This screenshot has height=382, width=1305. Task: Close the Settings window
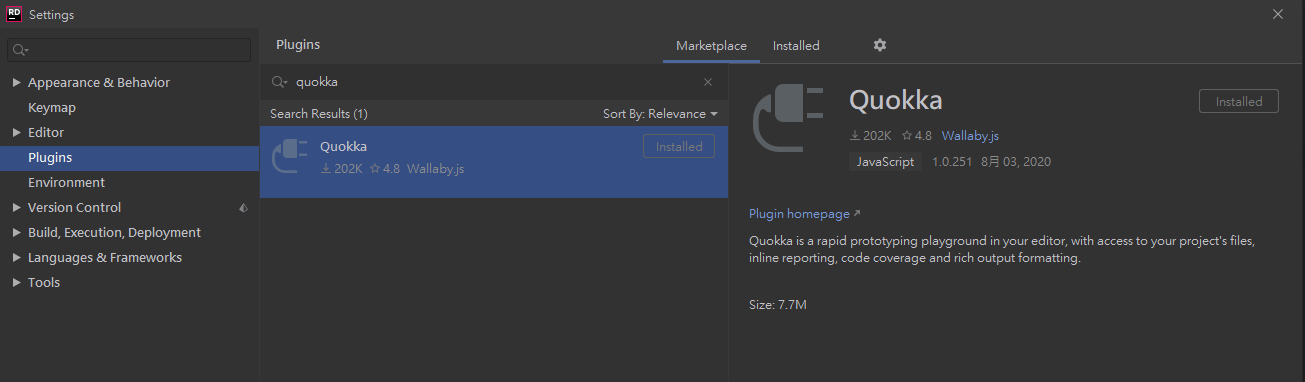[x=1278, y=14]
